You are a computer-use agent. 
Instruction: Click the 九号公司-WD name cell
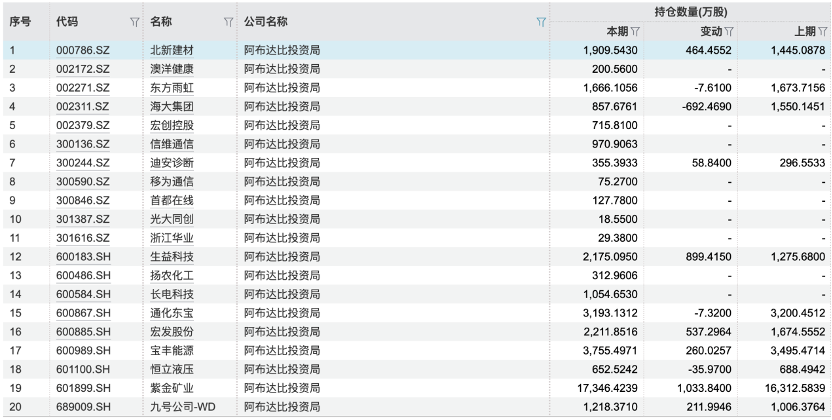tap(181, 406)
